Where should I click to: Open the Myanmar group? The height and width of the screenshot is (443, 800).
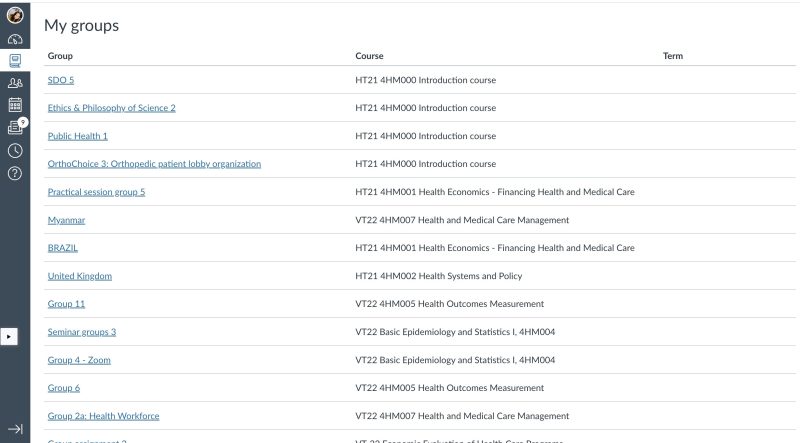(66, 220)
